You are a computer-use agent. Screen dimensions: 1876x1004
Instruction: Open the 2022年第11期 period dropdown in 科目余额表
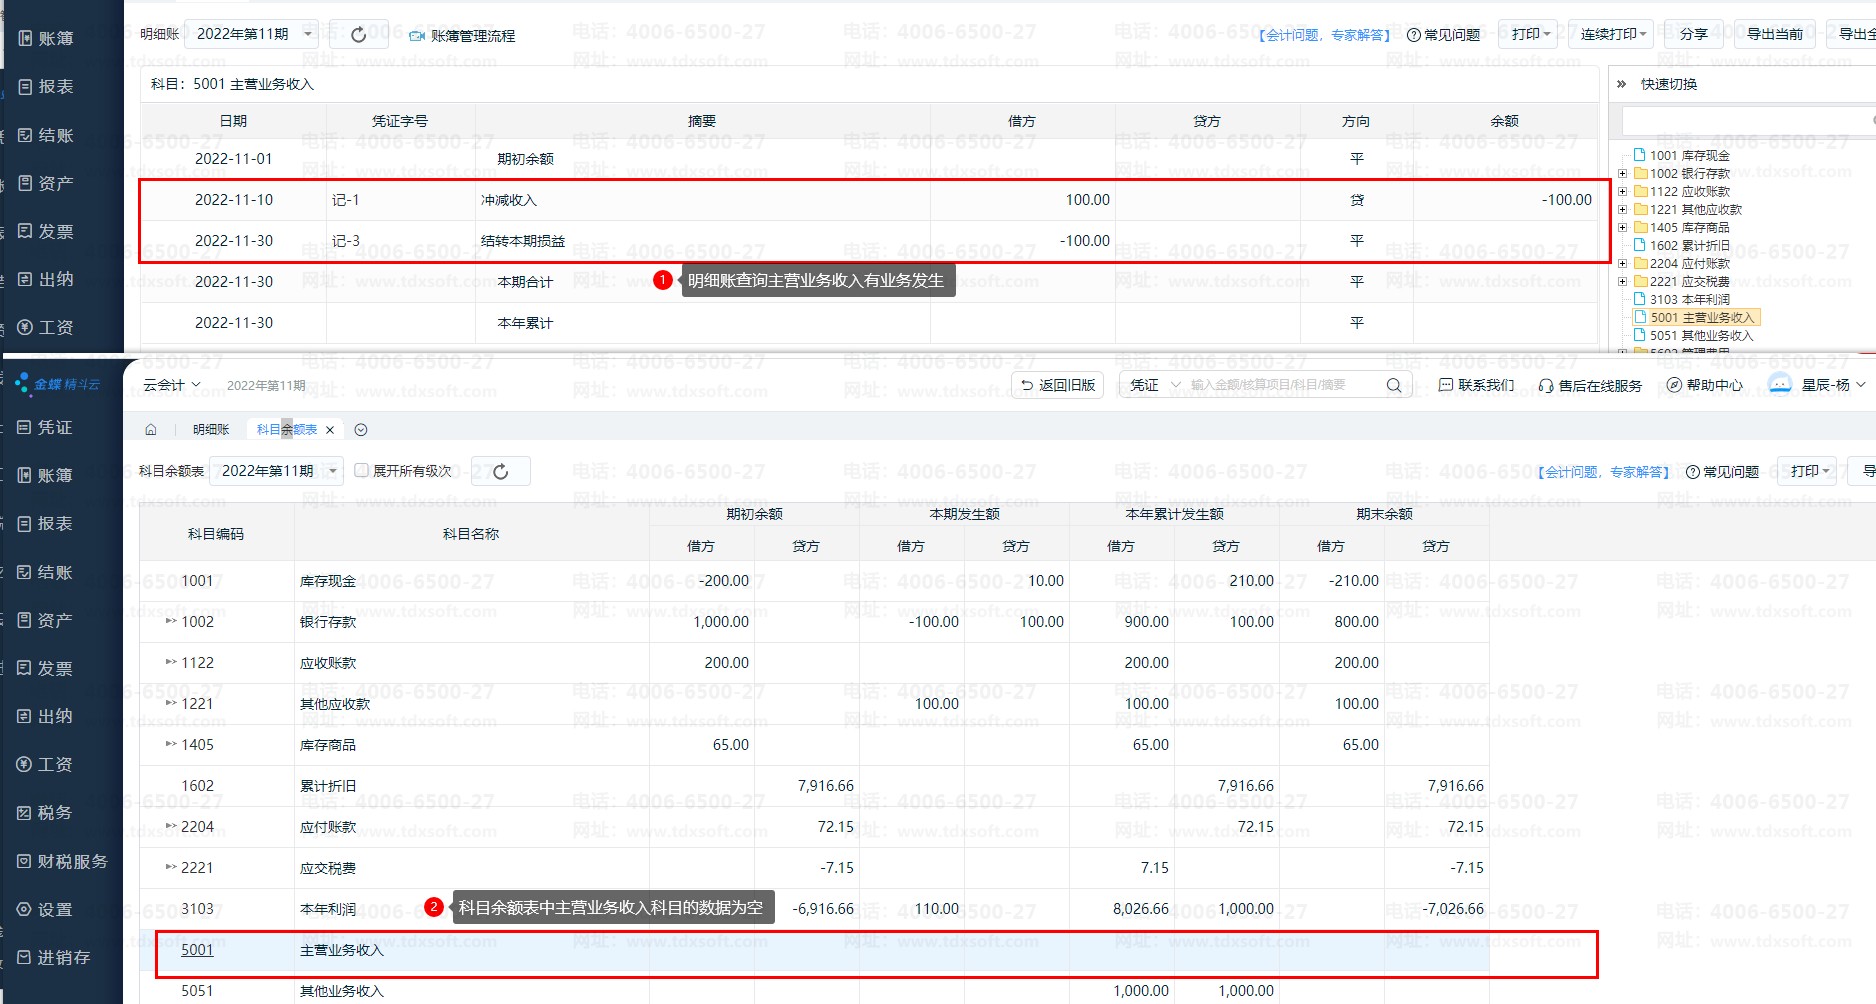(280, 471)
